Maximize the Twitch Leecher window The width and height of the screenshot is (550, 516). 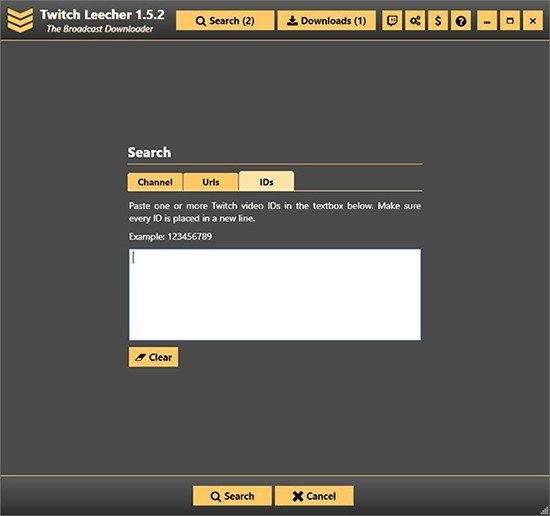point(510,21)
